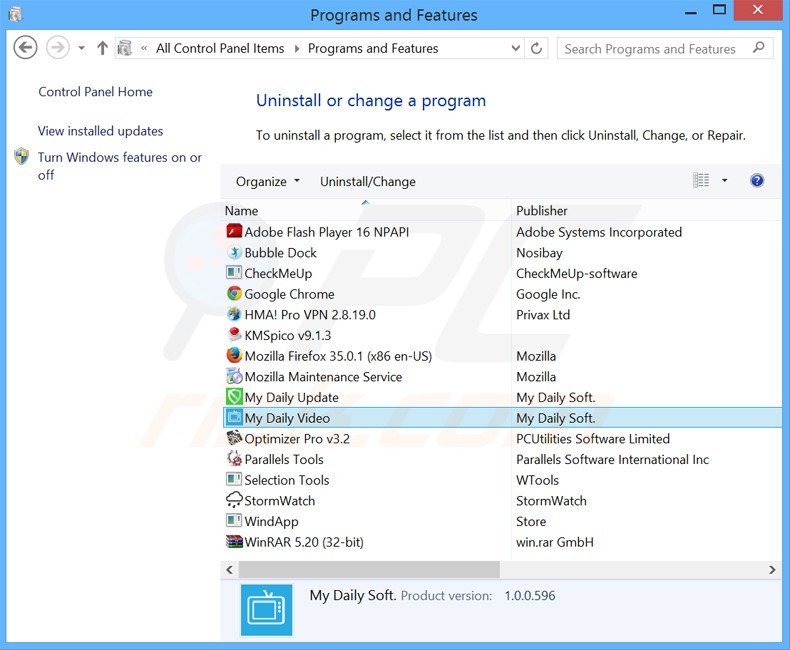Select the KMSpico red button icon
Screen dimensions: 790x650
tap(234, 335)
